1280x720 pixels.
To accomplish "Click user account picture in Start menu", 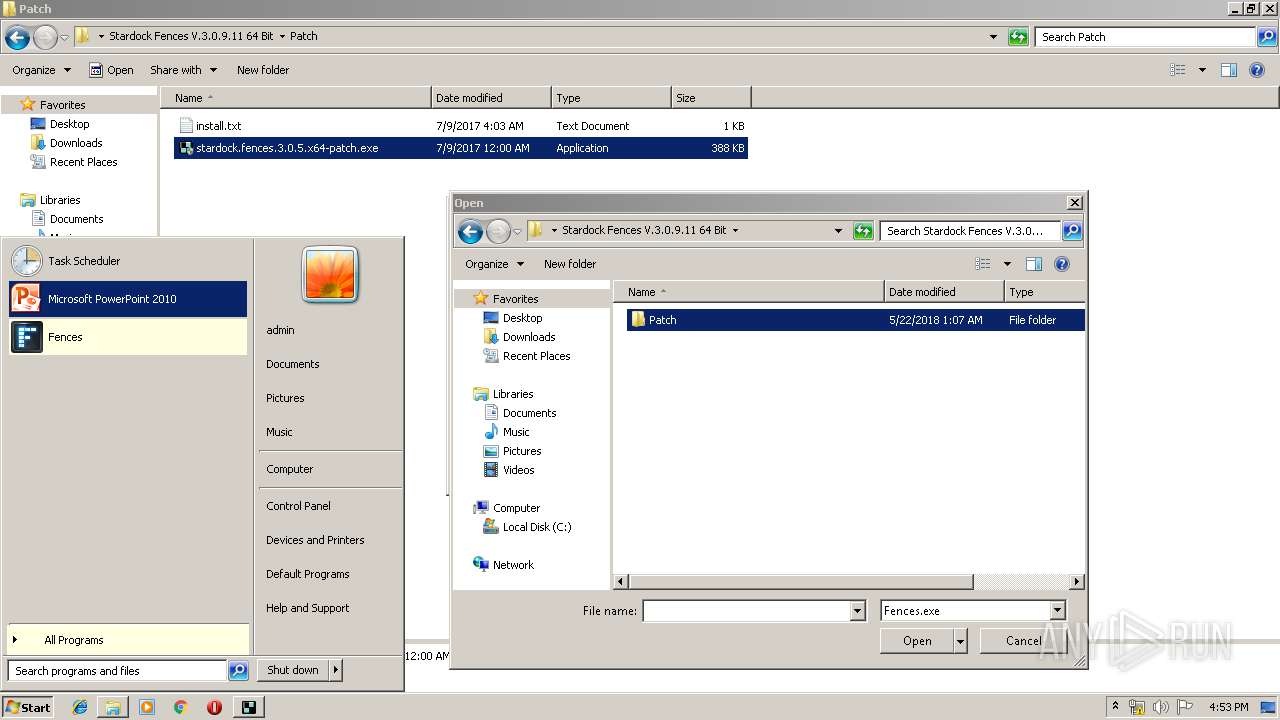I will click(330, 275).
